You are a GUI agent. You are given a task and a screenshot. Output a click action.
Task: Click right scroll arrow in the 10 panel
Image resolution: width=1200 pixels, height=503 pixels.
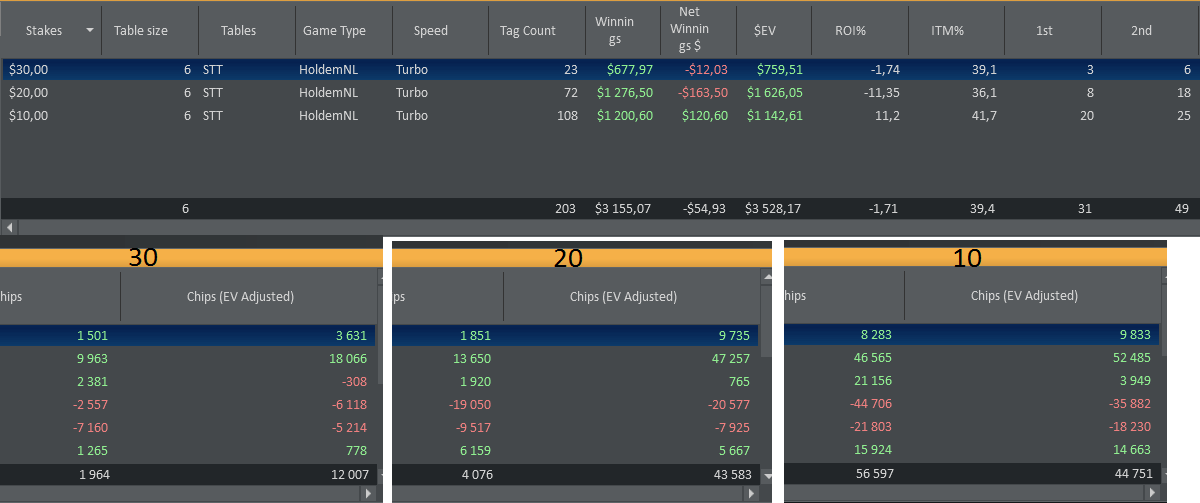1152,494
